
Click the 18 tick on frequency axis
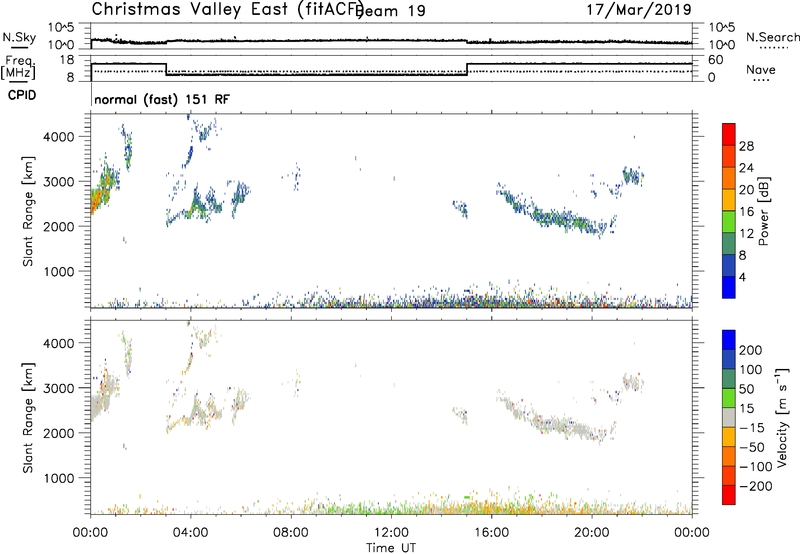point(67,60)
